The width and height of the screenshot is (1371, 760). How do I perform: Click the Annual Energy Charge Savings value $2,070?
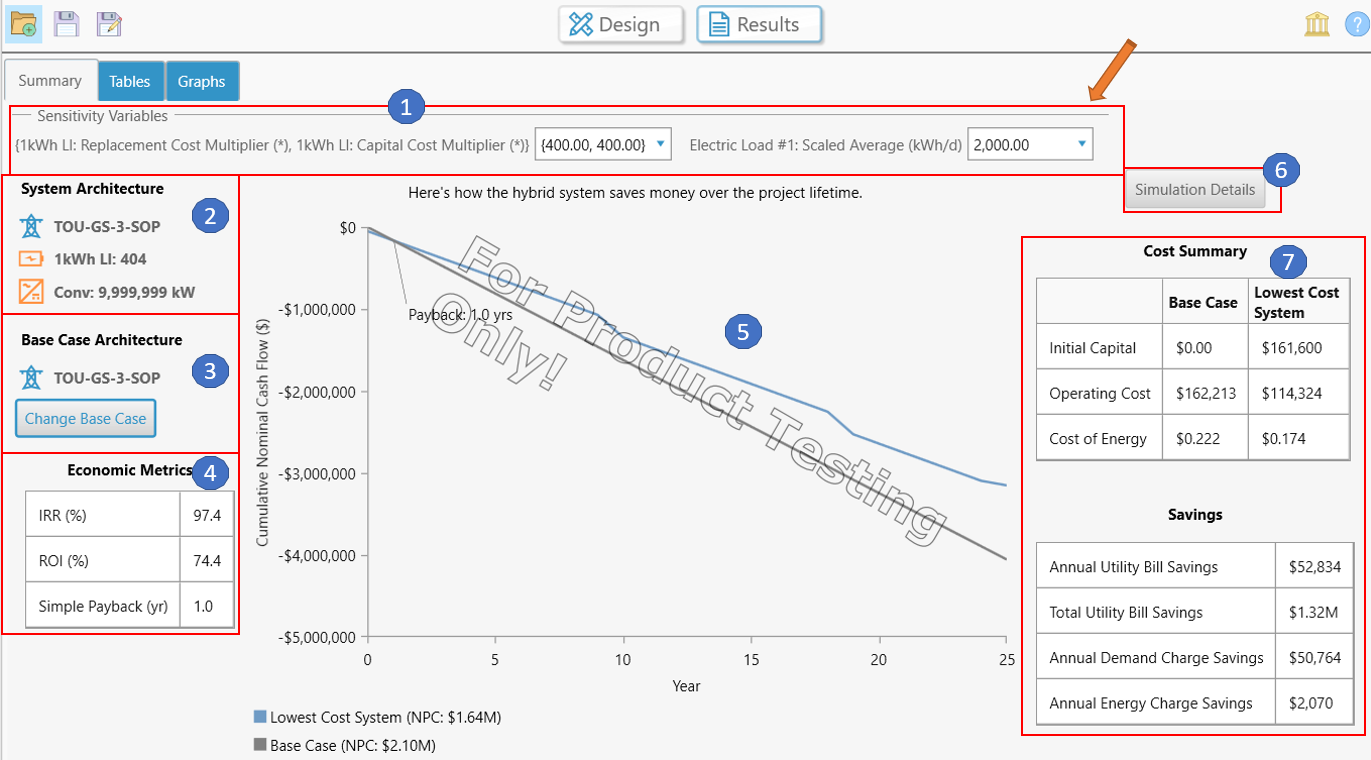pos(1312,703)
